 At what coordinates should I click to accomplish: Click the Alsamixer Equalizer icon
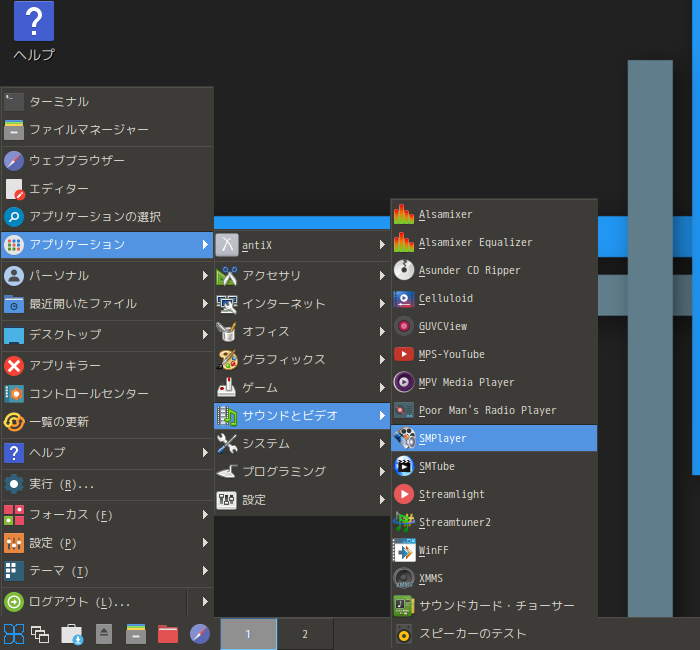pyautogui.click(x=404, y=242)
